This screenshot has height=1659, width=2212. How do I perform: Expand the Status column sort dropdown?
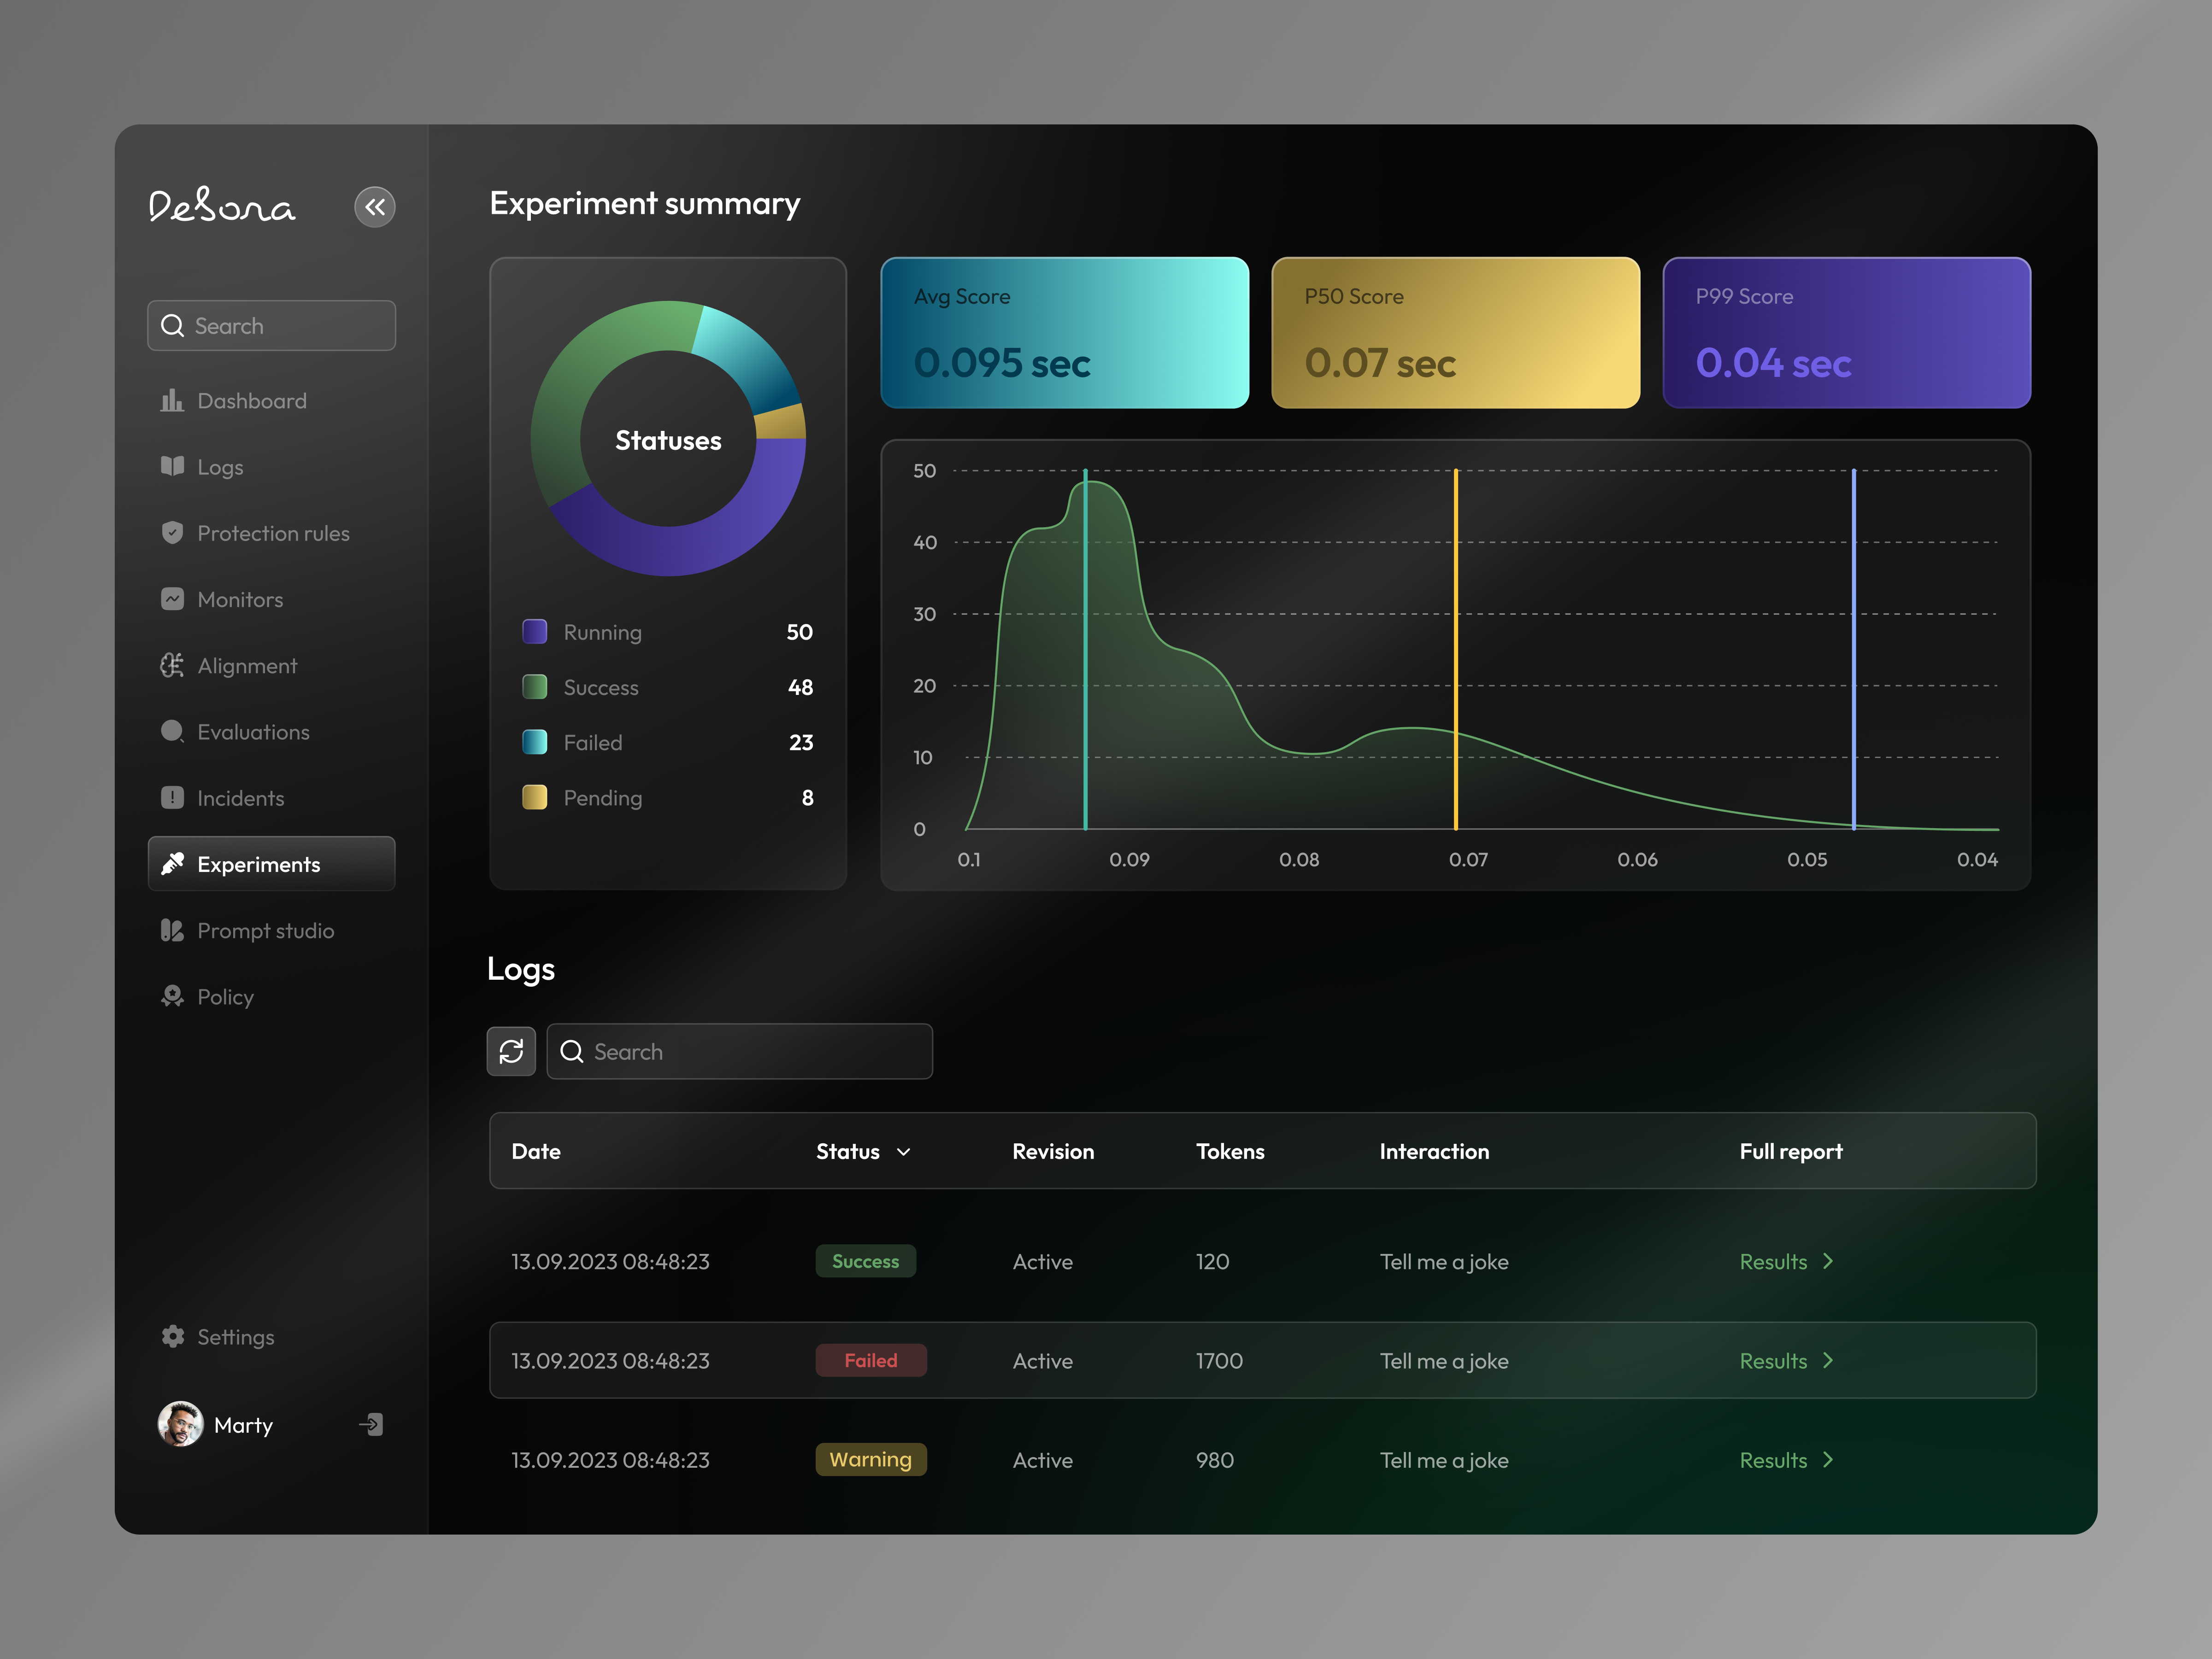coord(903,1152)
